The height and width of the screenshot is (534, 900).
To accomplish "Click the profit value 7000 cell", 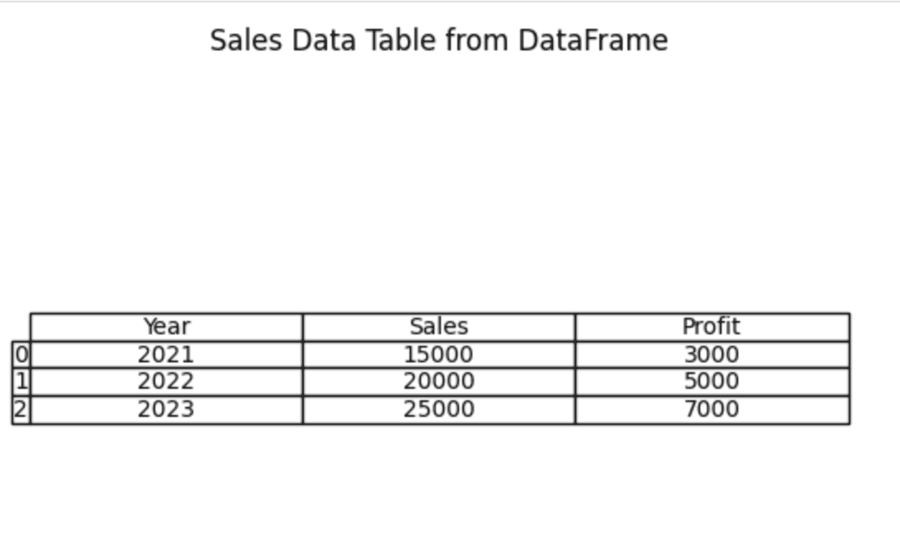I will coord(711,410).
